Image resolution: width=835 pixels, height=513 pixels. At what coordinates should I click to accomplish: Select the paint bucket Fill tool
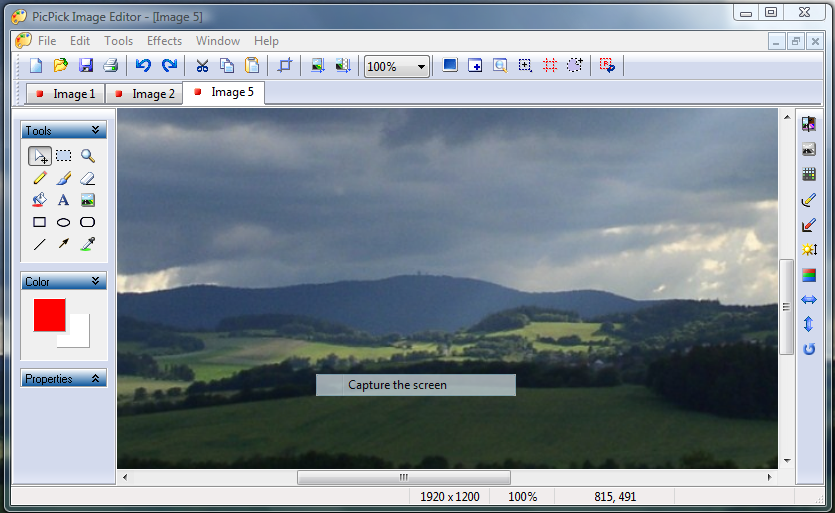pyautogui.click(x=40, y=200)
